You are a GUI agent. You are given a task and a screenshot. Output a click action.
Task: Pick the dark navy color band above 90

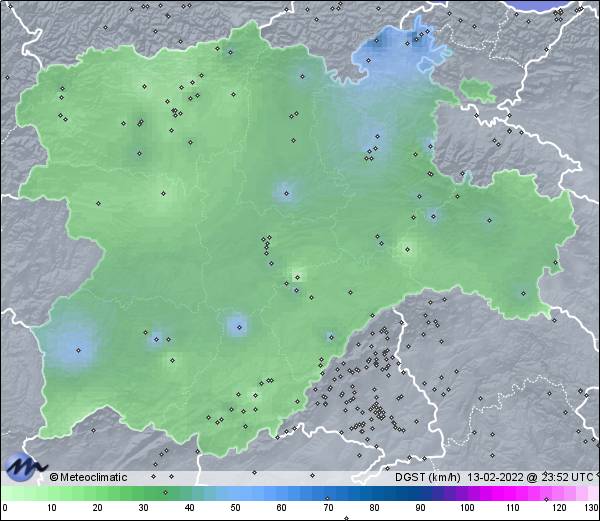pos(420,493)
